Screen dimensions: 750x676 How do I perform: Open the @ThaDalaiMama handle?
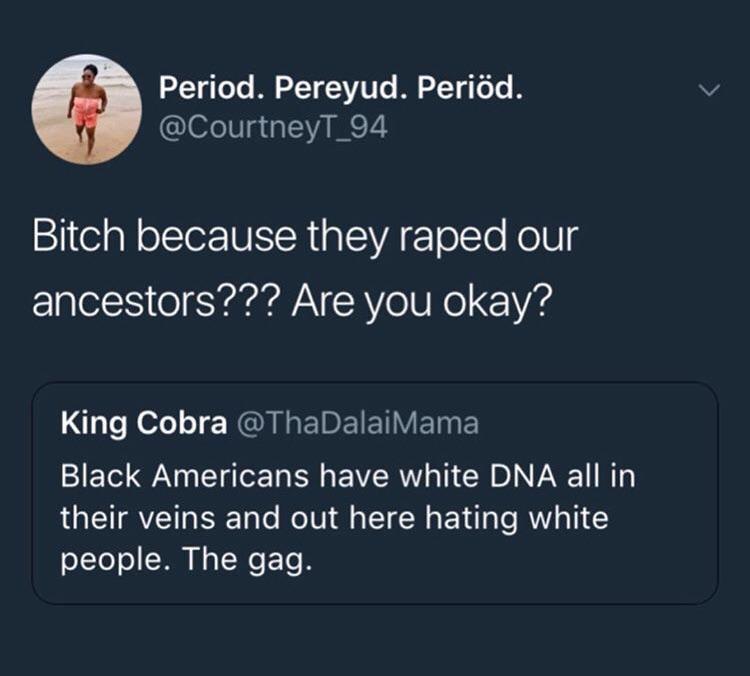[x=357, y=424]
